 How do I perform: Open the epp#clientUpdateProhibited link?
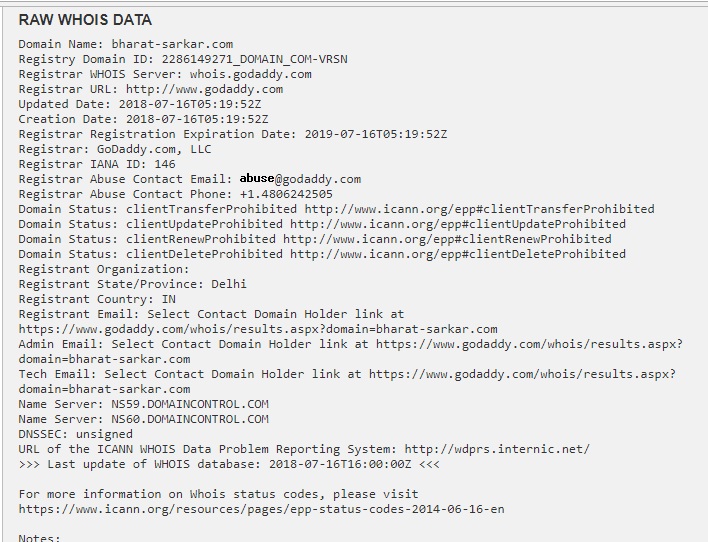[458, 224]
